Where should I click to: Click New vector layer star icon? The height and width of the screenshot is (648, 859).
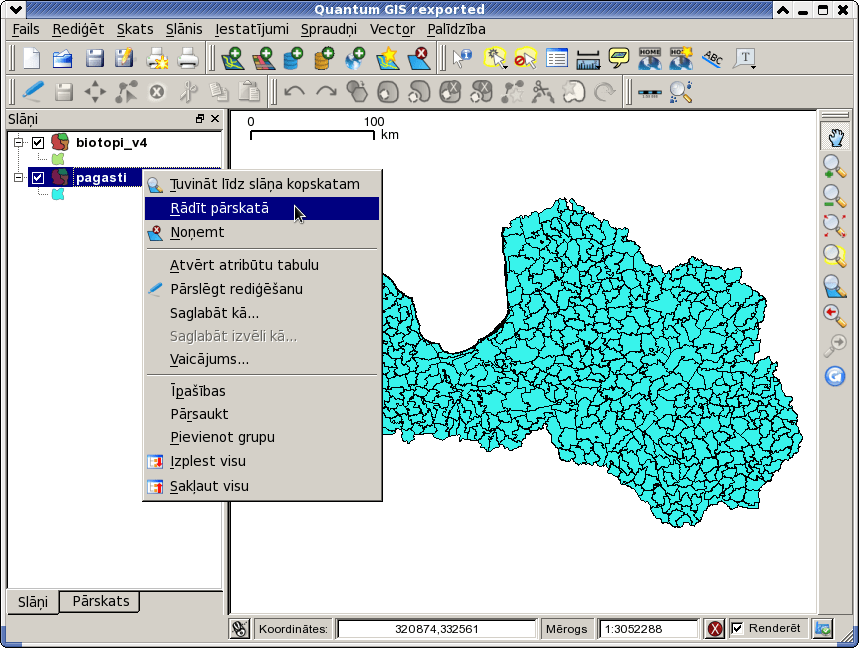pyautogui.click(x=387, y=58)
